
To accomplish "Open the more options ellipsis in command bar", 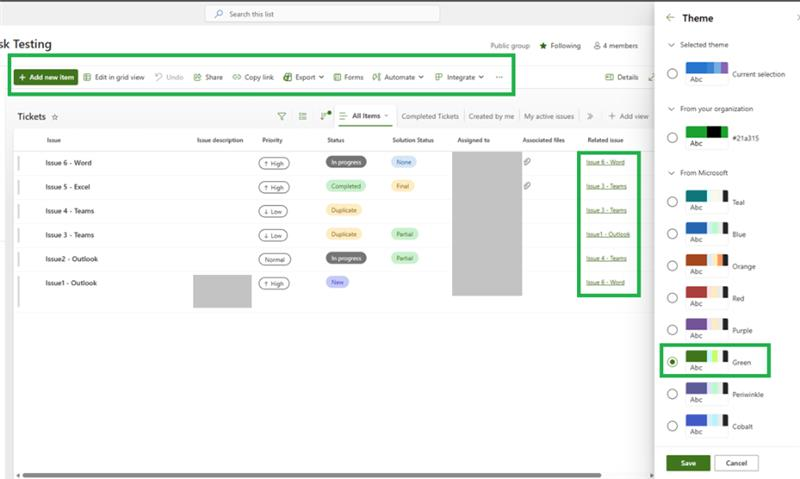I will (x=499, y=77).
